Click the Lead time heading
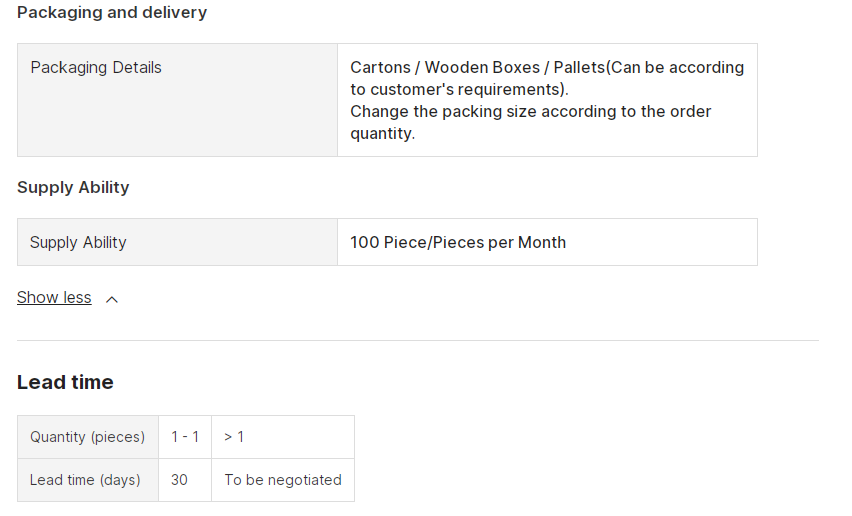Image resolution: width=852 pixels, height=516 pixels. pos(65,382)
